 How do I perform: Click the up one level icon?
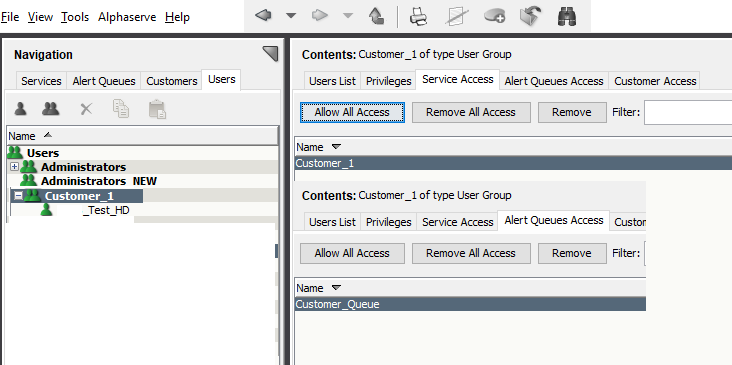click(x=376, y=16)
